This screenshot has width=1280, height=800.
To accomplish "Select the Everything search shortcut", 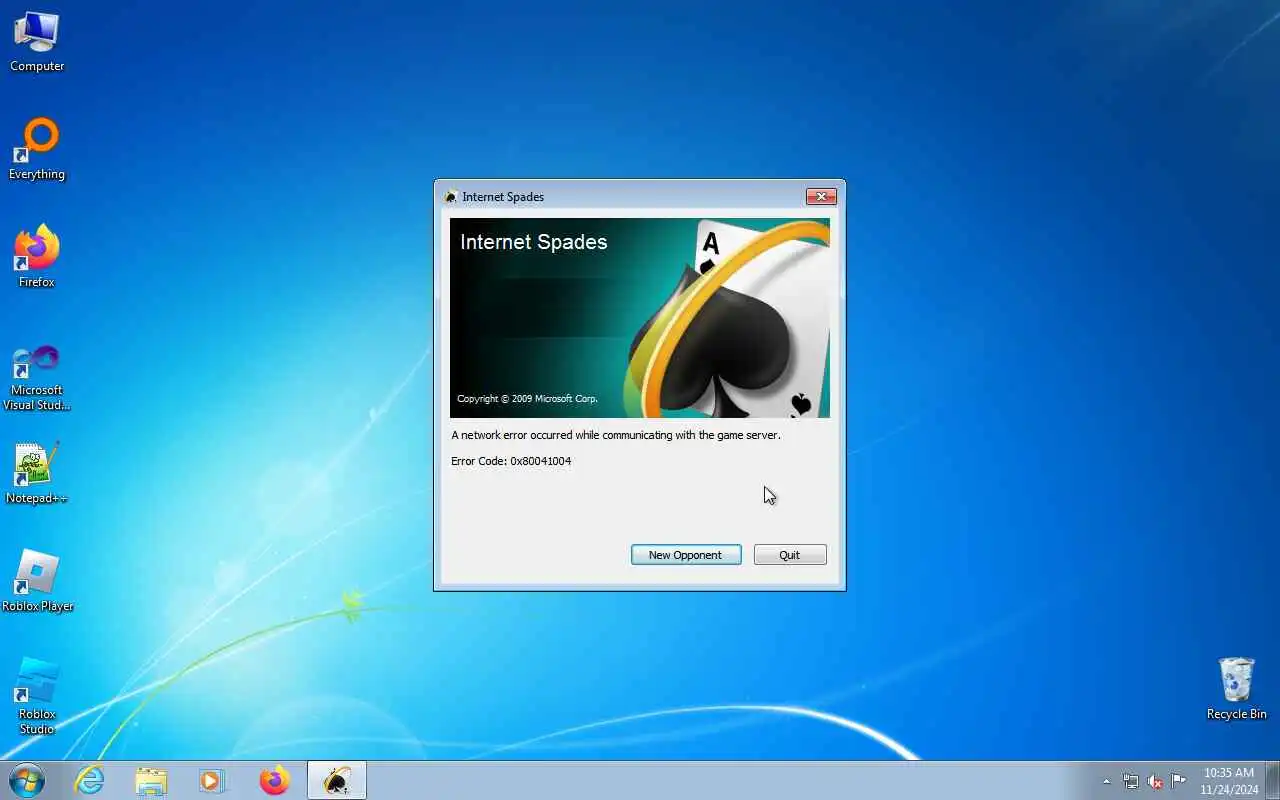I will pyautogui.click(x=37, y=150).
